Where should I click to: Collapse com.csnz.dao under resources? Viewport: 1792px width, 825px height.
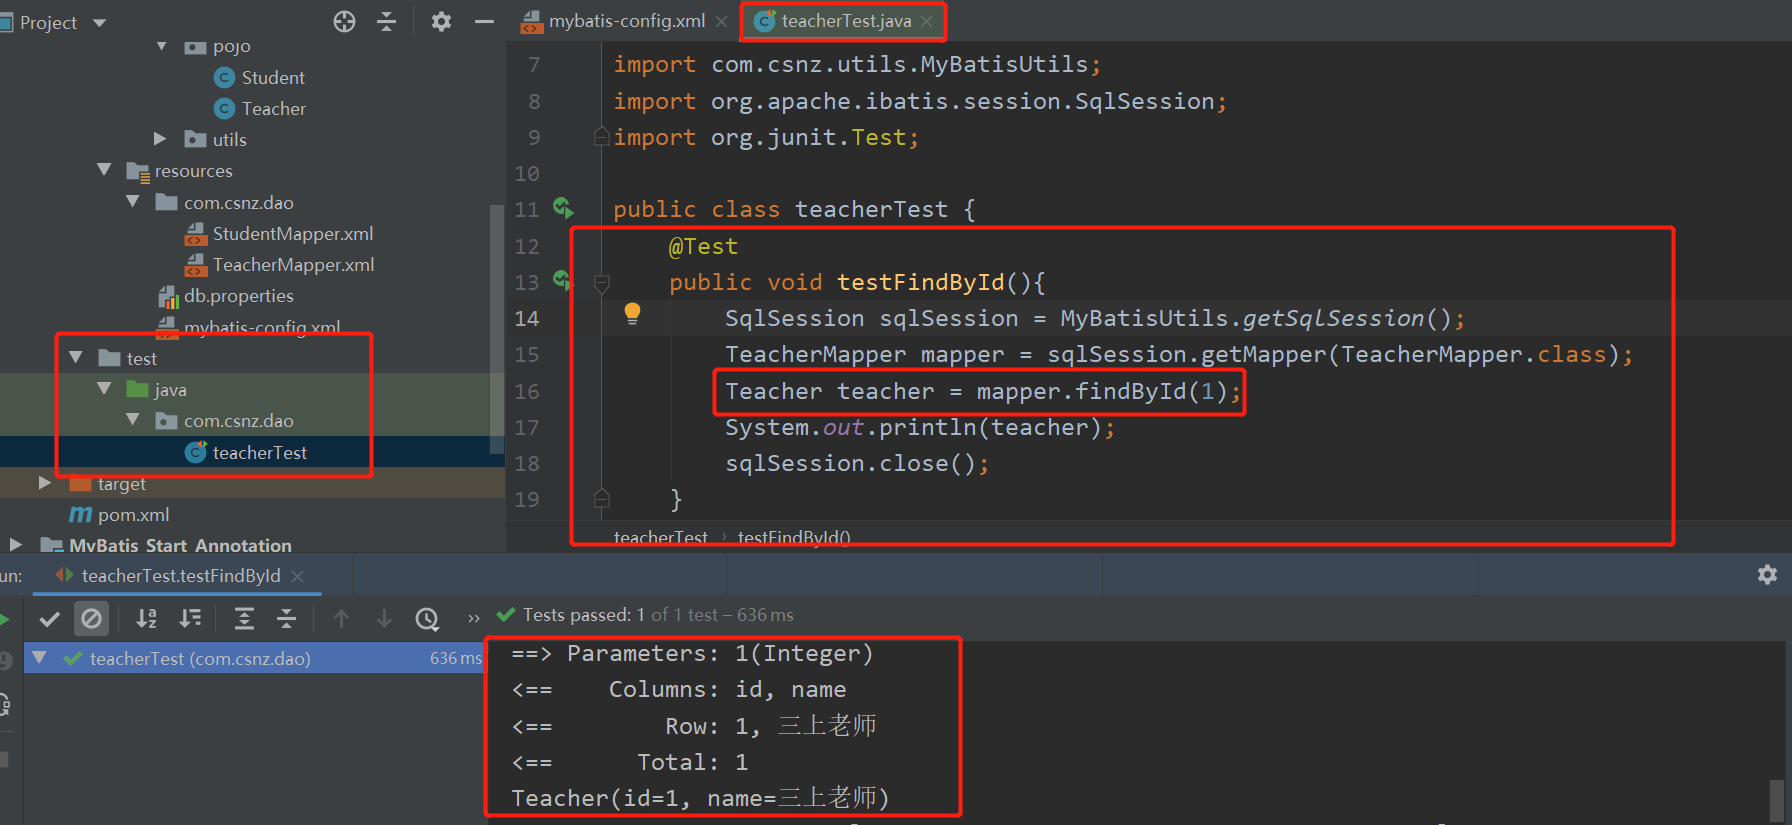coord(133,202)
